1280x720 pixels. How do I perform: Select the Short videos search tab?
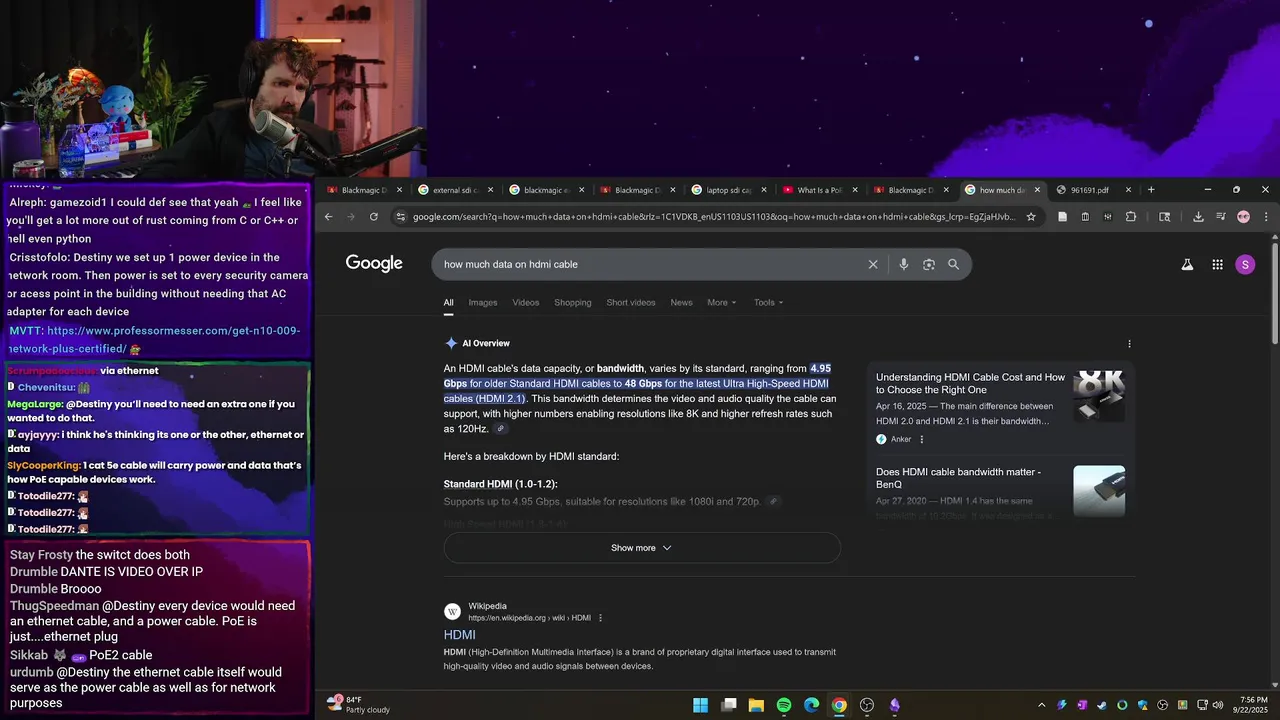(631, 302)
